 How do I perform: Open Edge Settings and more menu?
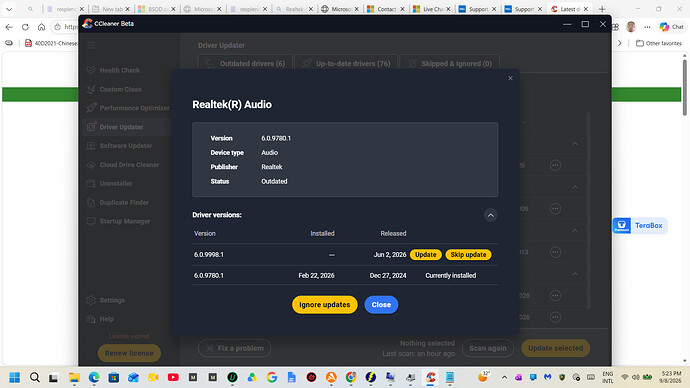647,27
